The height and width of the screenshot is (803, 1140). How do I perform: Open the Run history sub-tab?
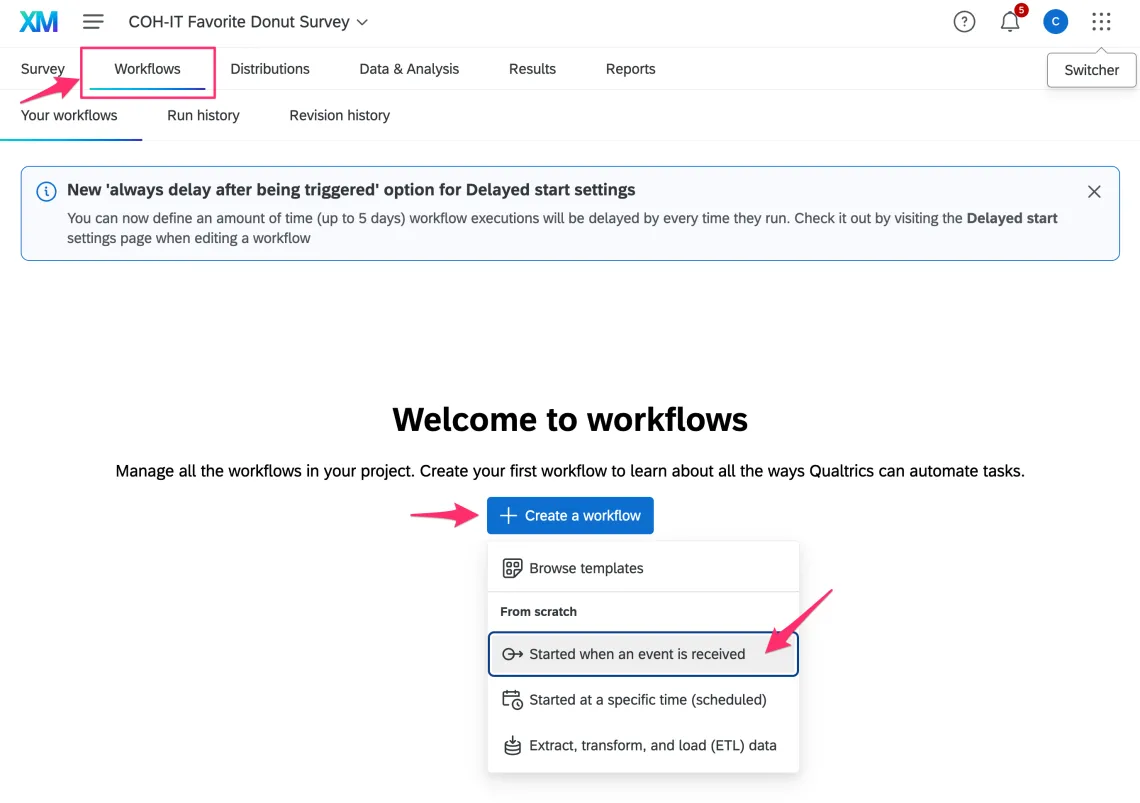(x=204, y=116)
